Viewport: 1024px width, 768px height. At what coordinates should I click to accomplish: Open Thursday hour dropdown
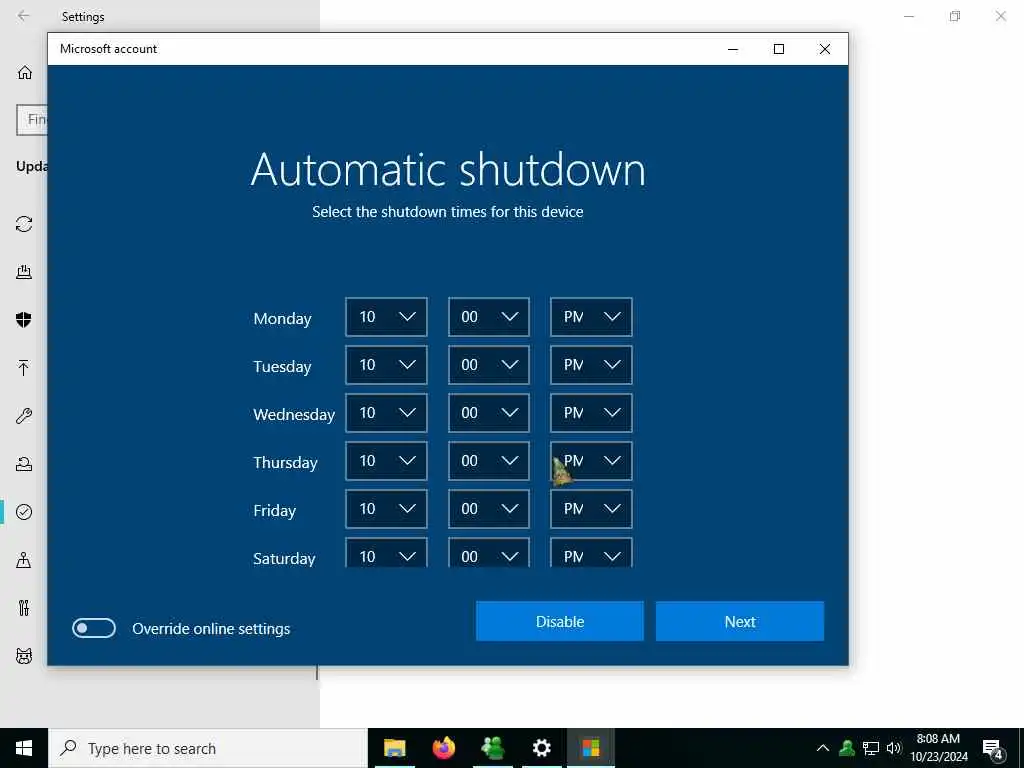[x=387, y=461]
